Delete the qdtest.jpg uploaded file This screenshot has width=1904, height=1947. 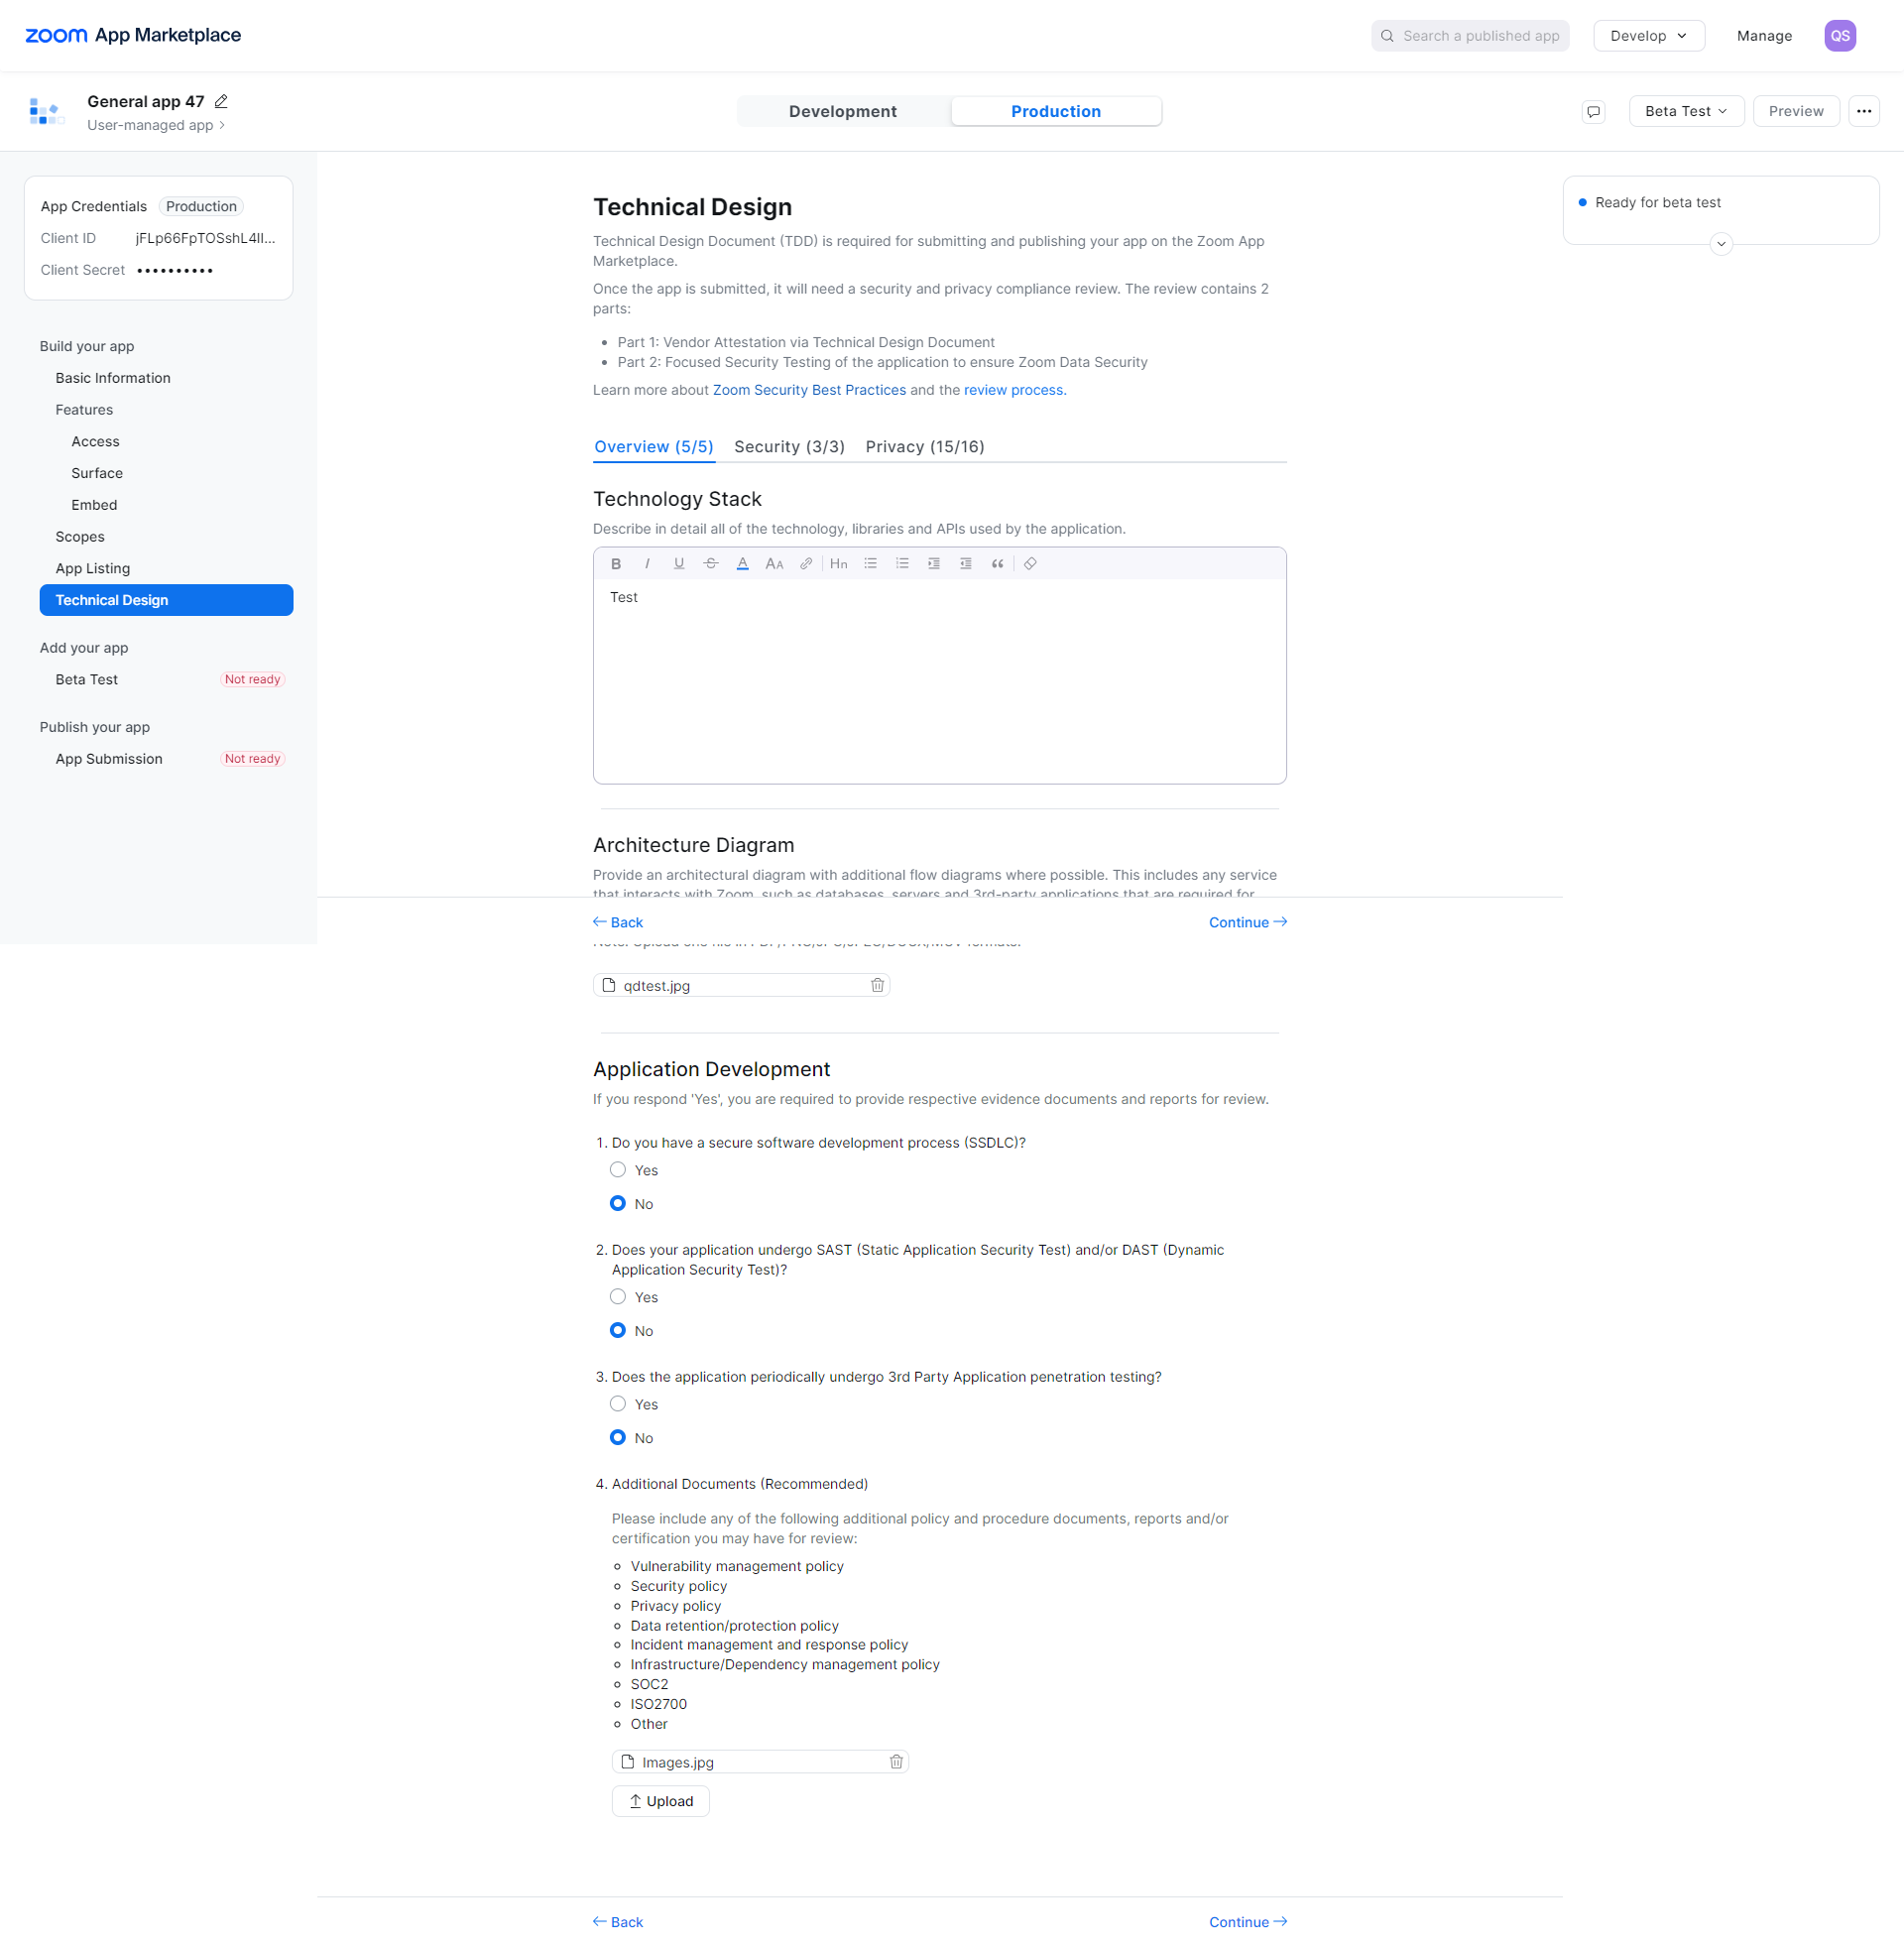point(877,985)
